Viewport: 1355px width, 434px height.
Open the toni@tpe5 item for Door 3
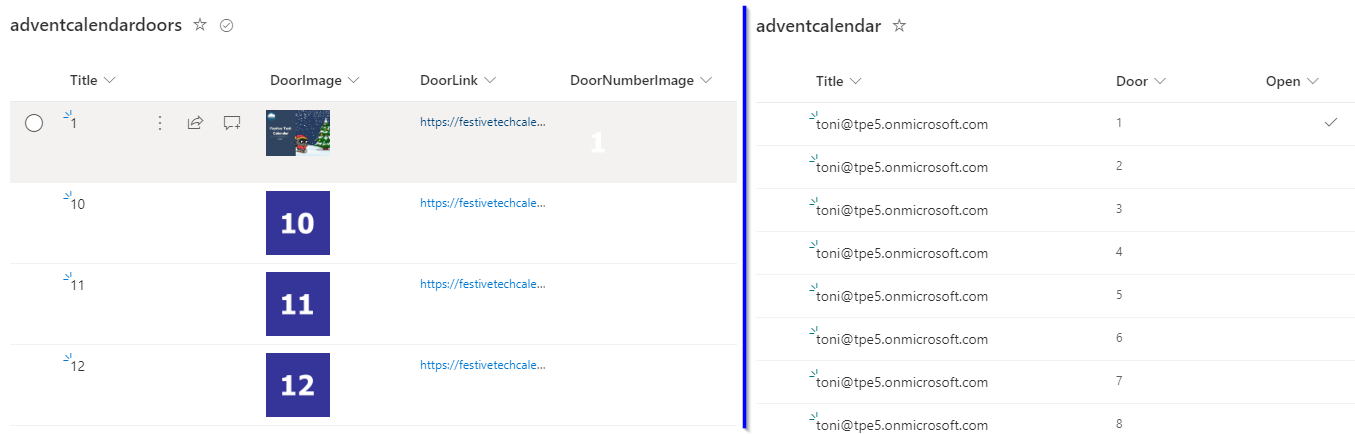(902, 210)
